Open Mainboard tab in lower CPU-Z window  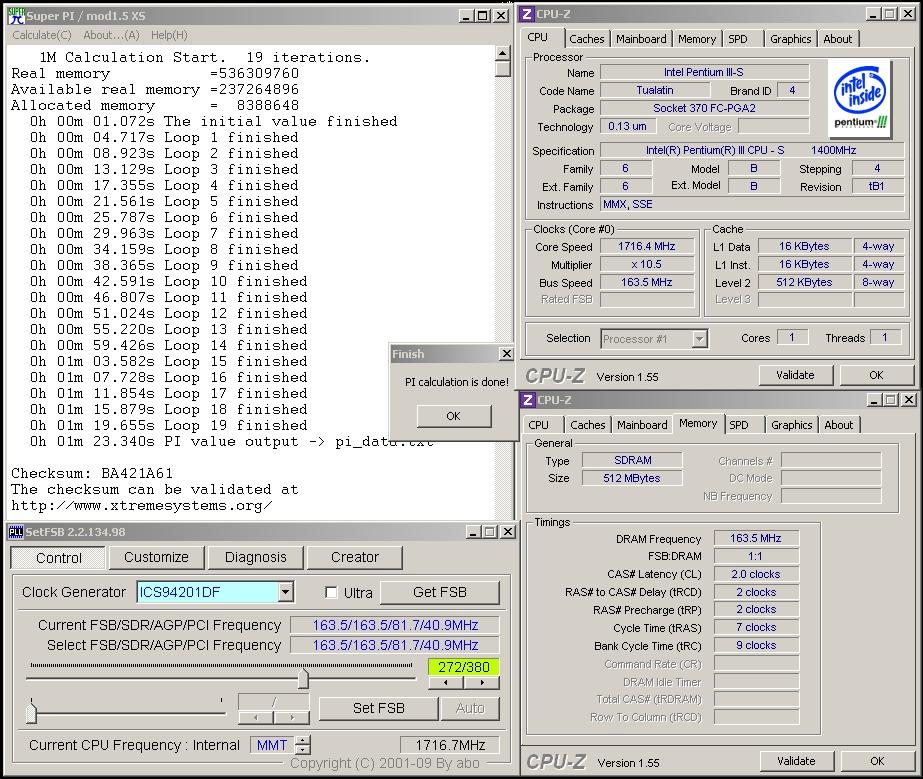click(x=642, y=425)
